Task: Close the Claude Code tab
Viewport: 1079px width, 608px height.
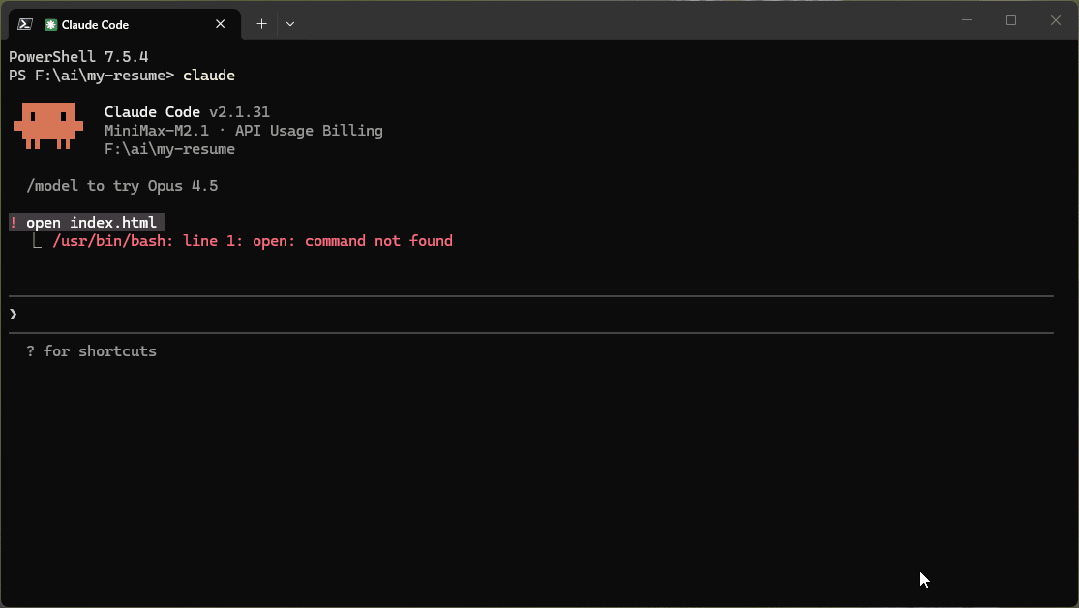Action: (x=220, y=24)
